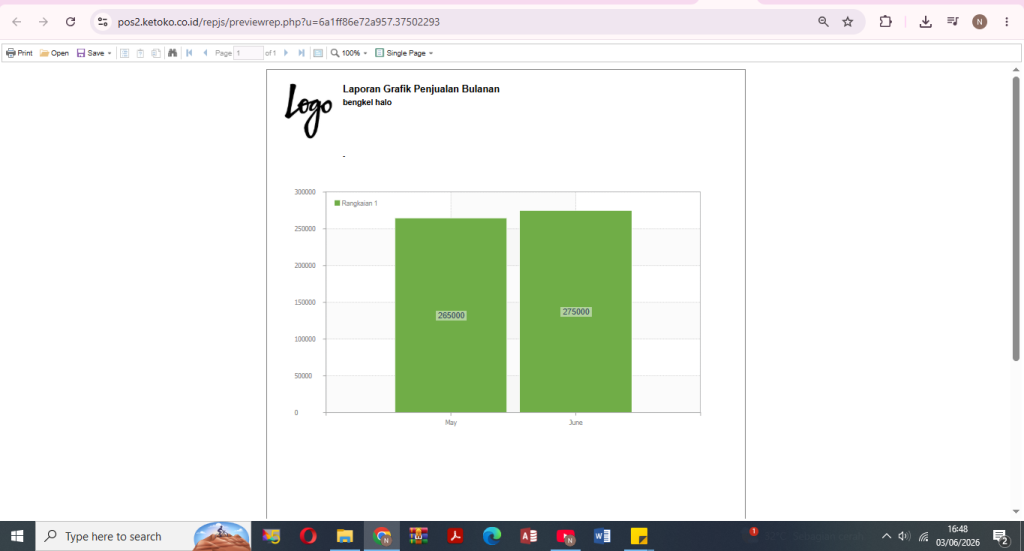Screen dimensions: 1024x551
Task: Click the resources/thumbnails icon
Action: click(x=156, y=53)
